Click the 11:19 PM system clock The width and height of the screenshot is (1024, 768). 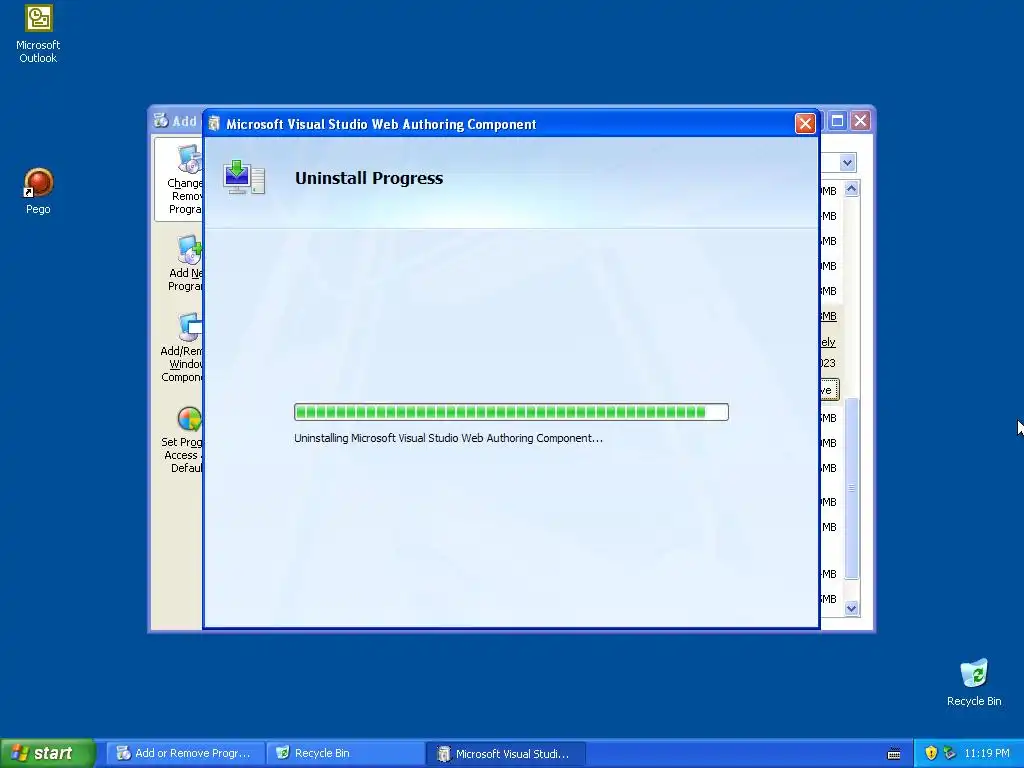pos(986,753)
